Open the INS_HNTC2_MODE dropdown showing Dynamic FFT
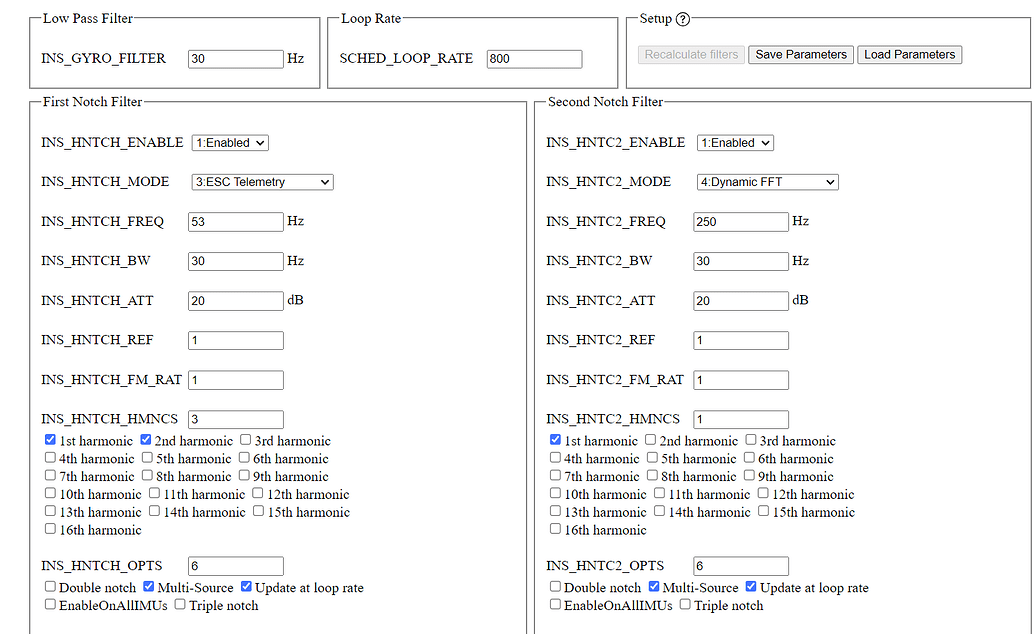The image size is (1035, 634). pos(767,181)
